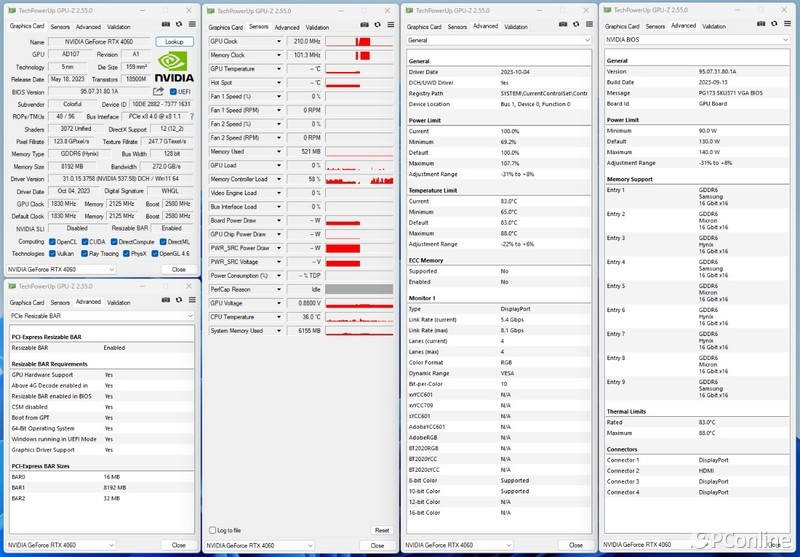This screenshot has width=800, height=557.
Task: Switch to Validation tab in NVIDIA BIOS window
Action: (x=714, y=26)
